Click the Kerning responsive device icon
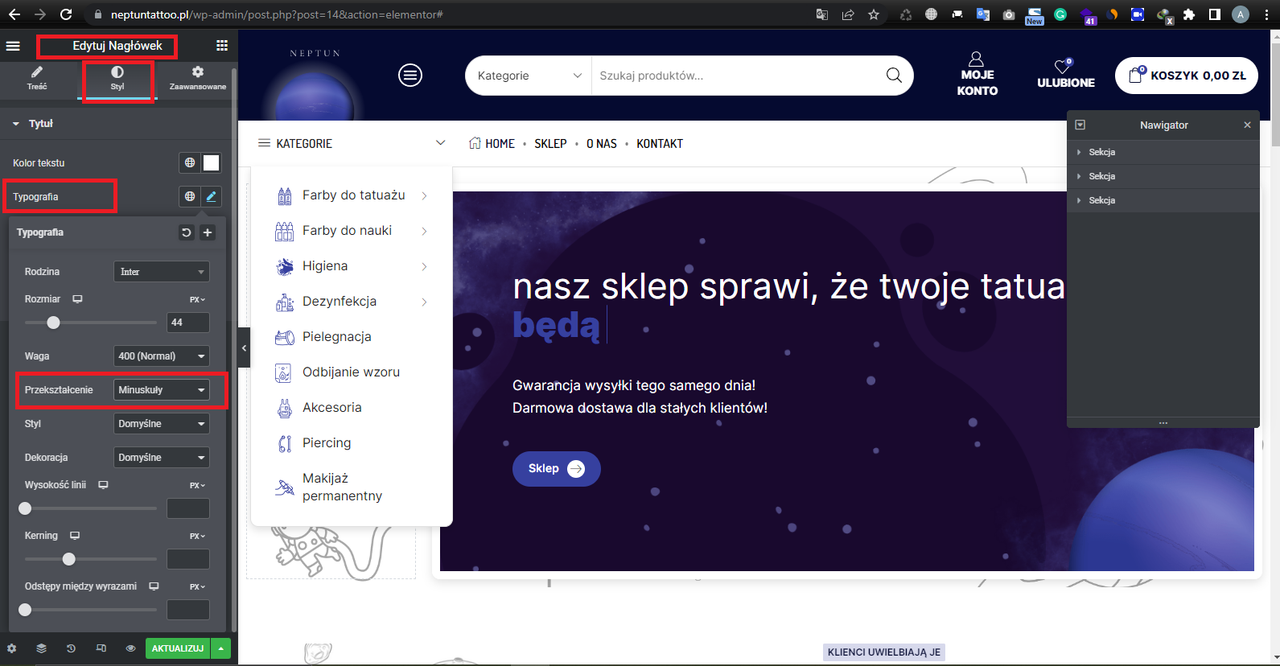Screen dimensions: 1280x666 [75, 536]
